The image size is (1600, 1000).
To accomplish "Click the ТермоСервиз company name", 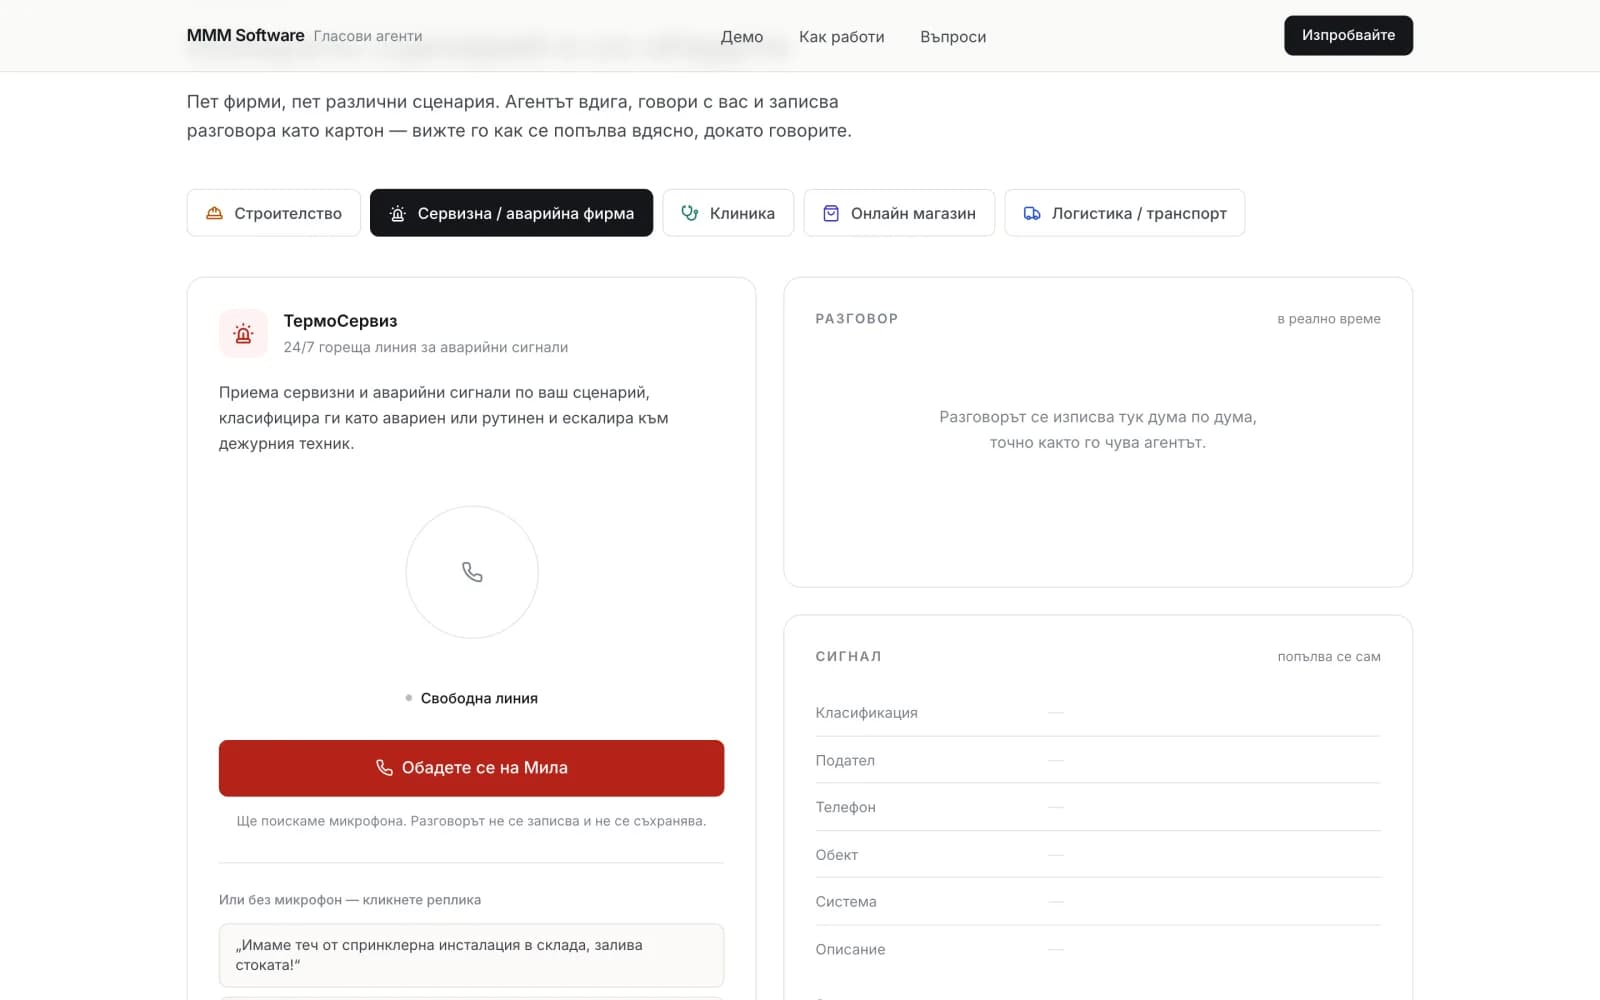I will 340,321.
